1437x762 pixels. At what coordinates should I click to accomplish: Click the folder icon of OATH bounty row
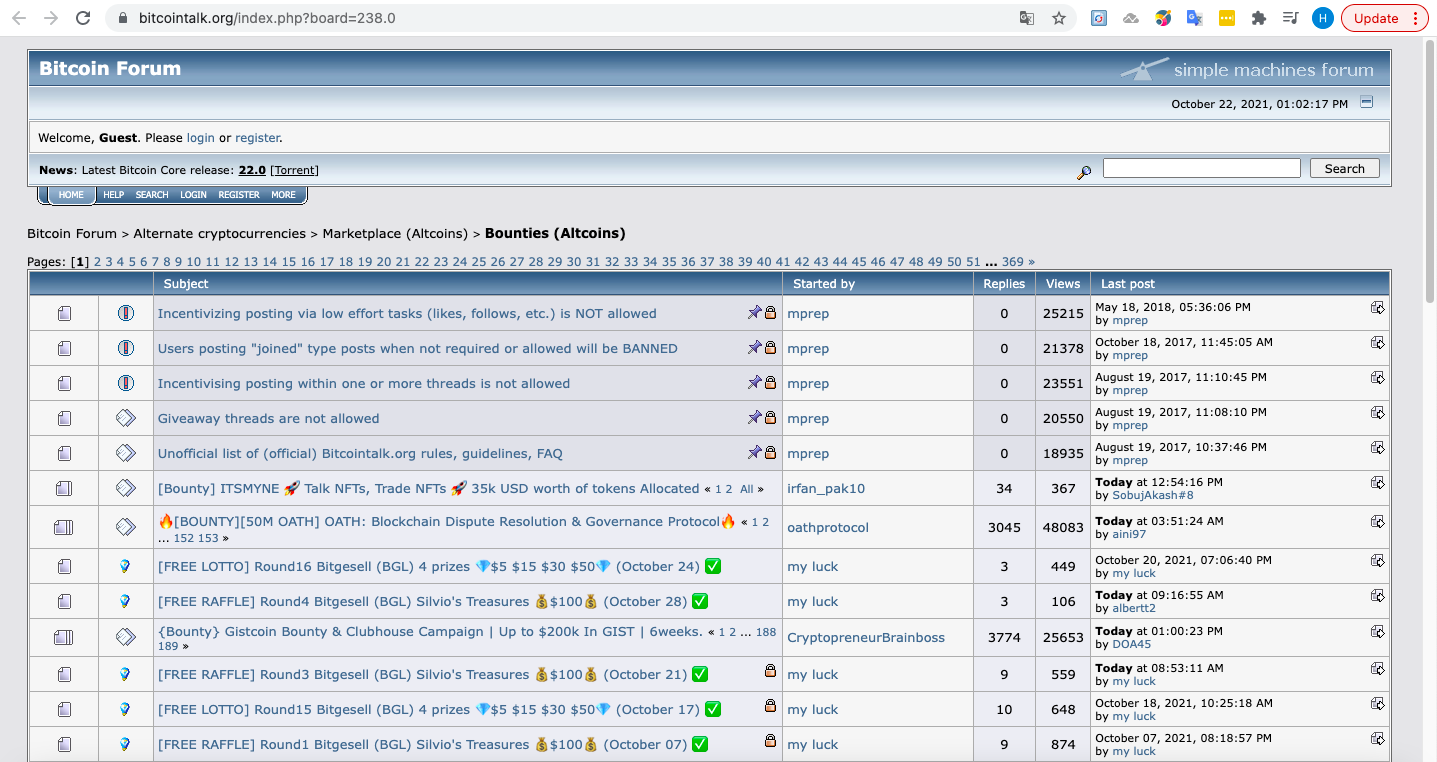(64, 527)
